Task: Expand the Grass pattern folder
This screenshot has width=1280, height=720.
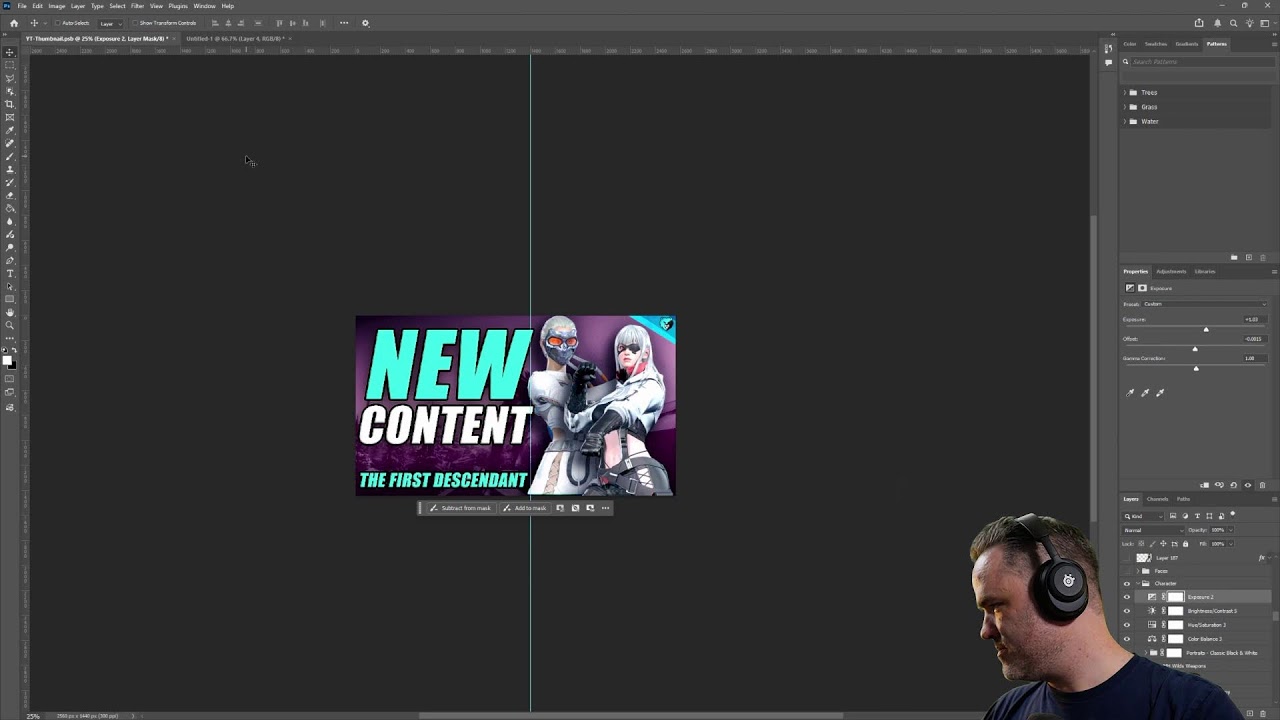Action: tap(1125, 107)
